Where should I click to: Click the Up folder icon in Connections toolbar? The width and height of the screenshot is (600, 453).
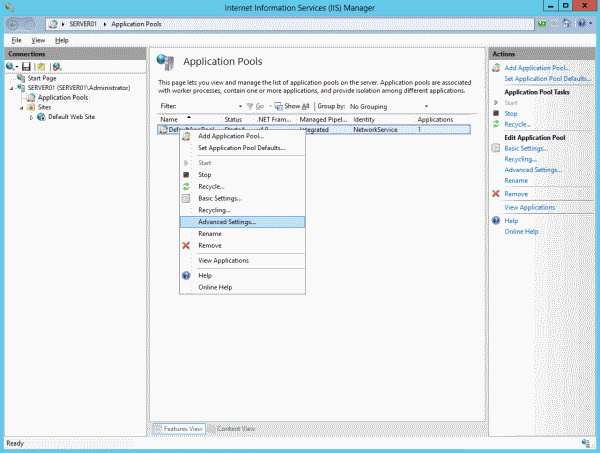[41, 67]
